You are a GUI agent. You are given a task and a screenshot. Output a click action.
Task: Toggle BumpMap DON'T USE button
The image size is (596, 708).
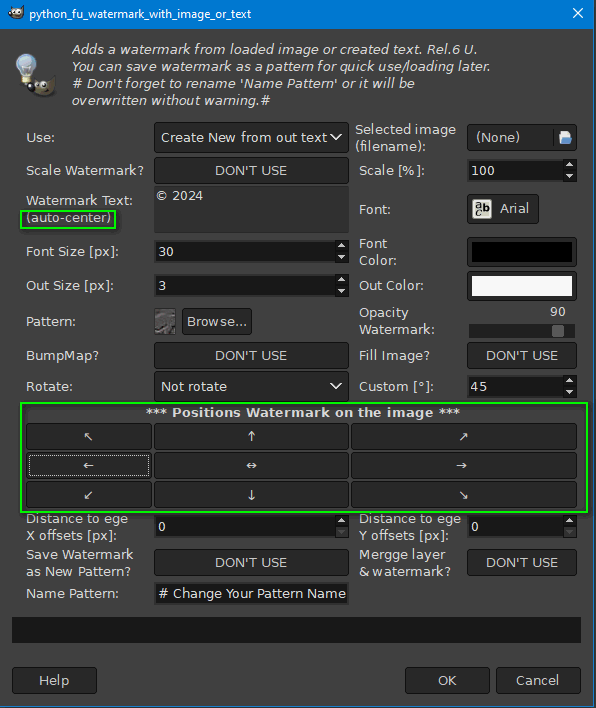(251, 356)
